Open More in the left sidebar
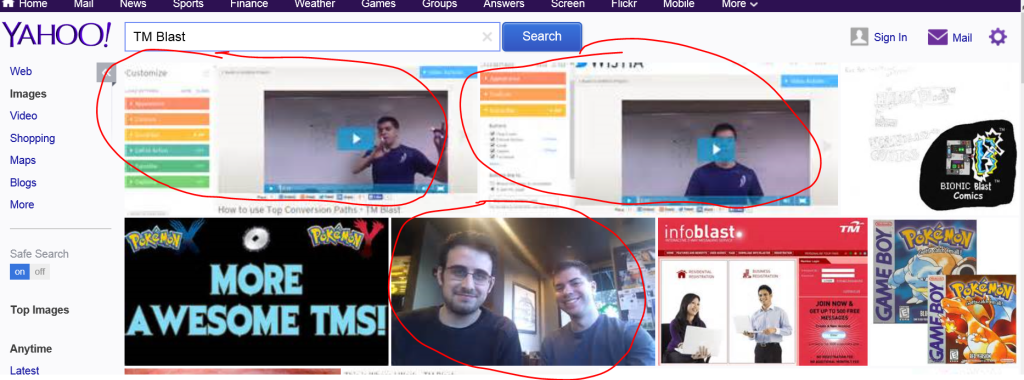 click(22, 204)
